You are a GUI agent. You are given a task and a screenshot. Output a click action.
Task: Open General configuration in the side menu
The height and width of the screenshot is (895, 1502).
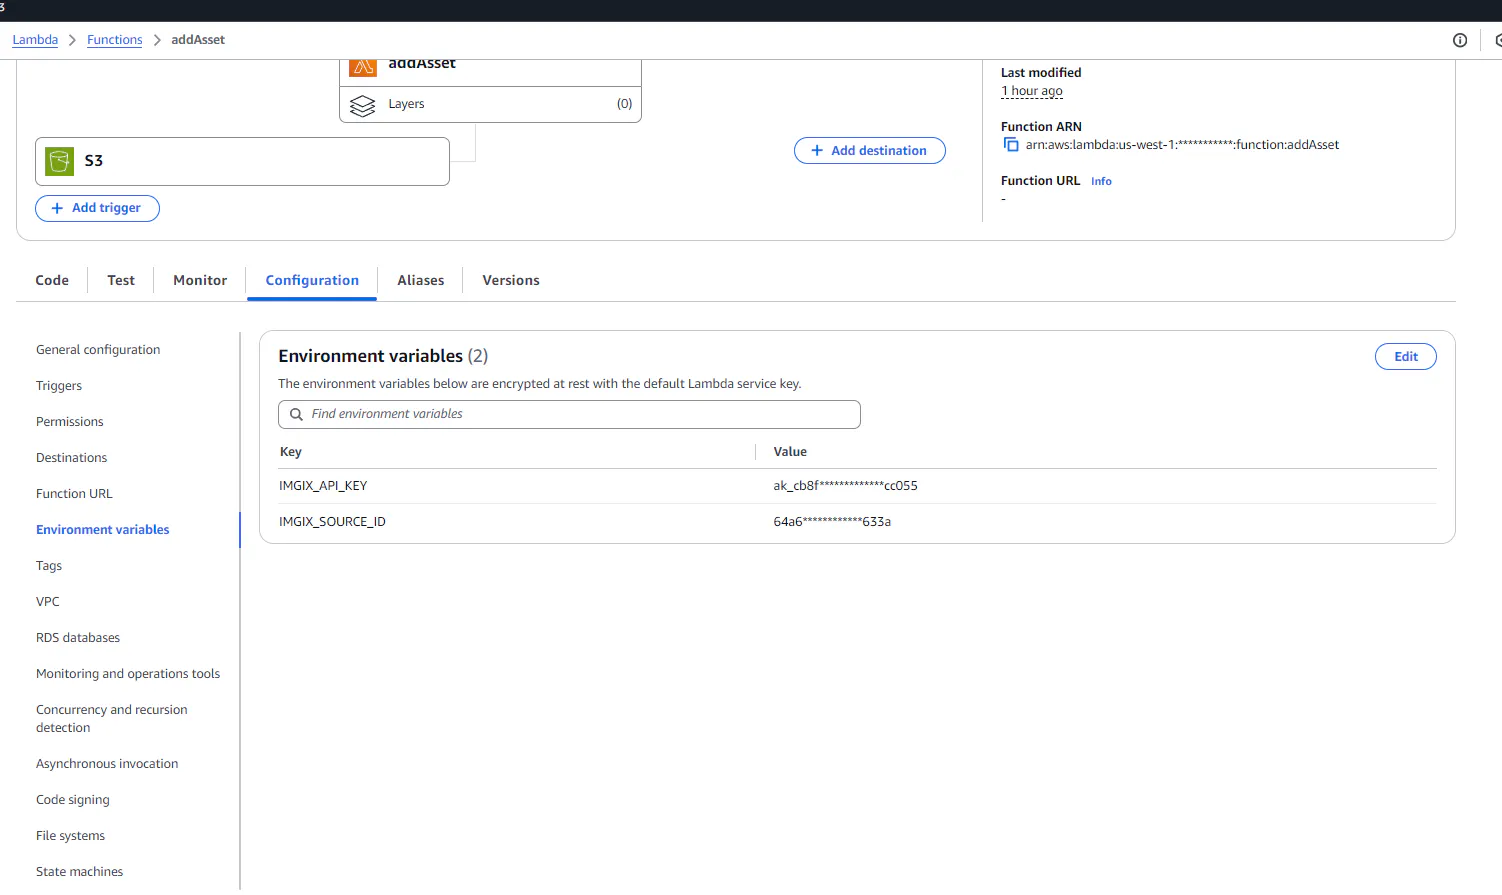coord(98,350)
